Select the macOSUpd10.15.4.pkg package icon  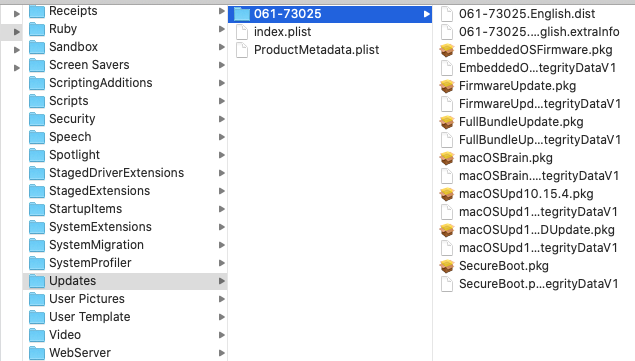tap(447, 194)
